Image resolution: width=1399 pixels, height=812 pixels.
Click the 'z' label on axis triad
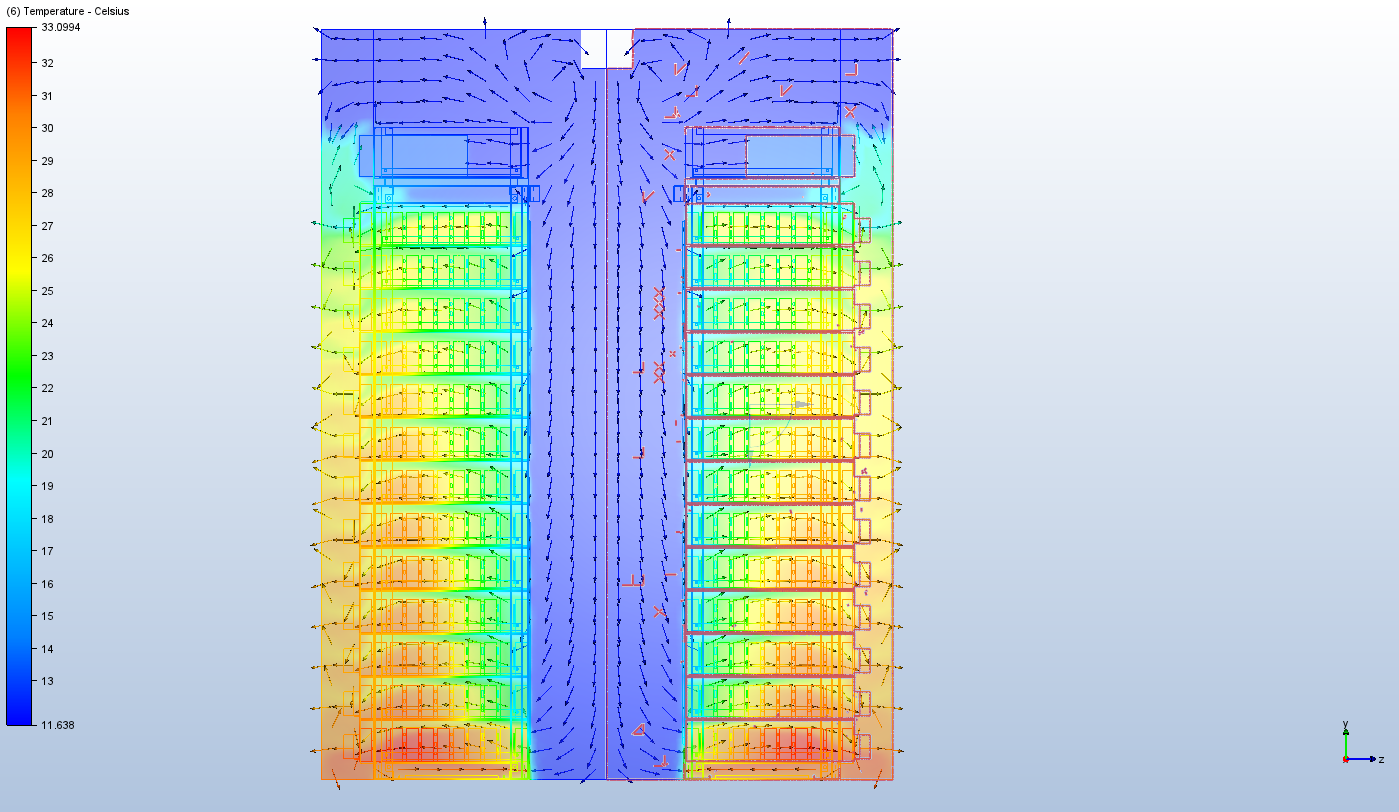[x=1381, y=760]
